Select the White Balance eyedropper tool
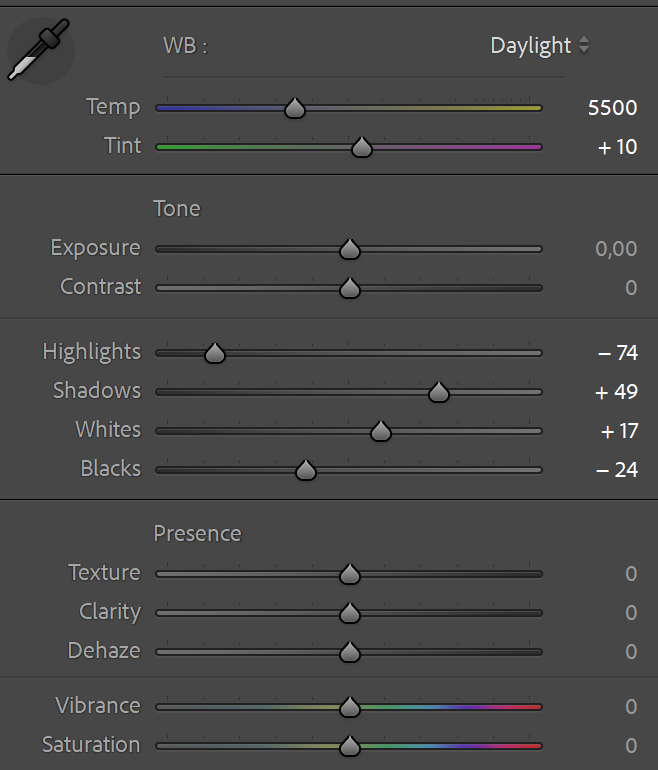 tap(38, 52)
